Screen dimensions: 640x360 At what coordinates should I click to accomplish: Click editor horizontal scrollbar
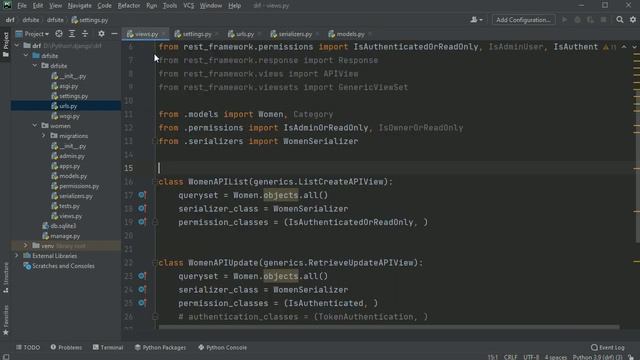pos(389,327)
